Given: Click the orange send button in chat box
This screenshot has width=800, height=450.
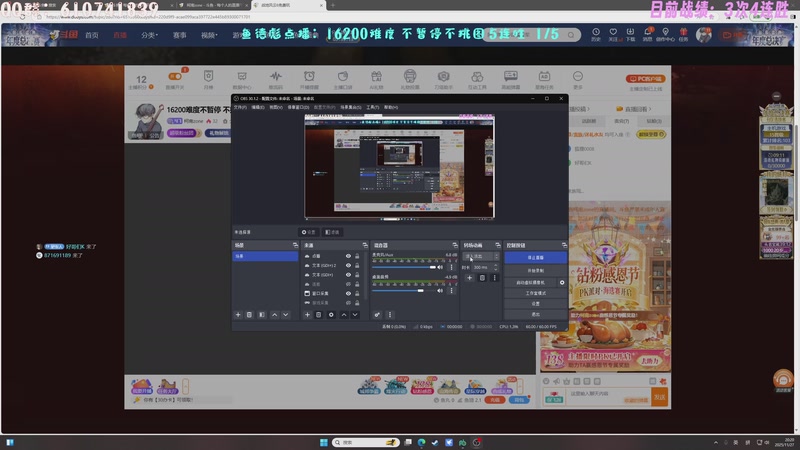Looking at the screenshot, I should click(660, 397).
